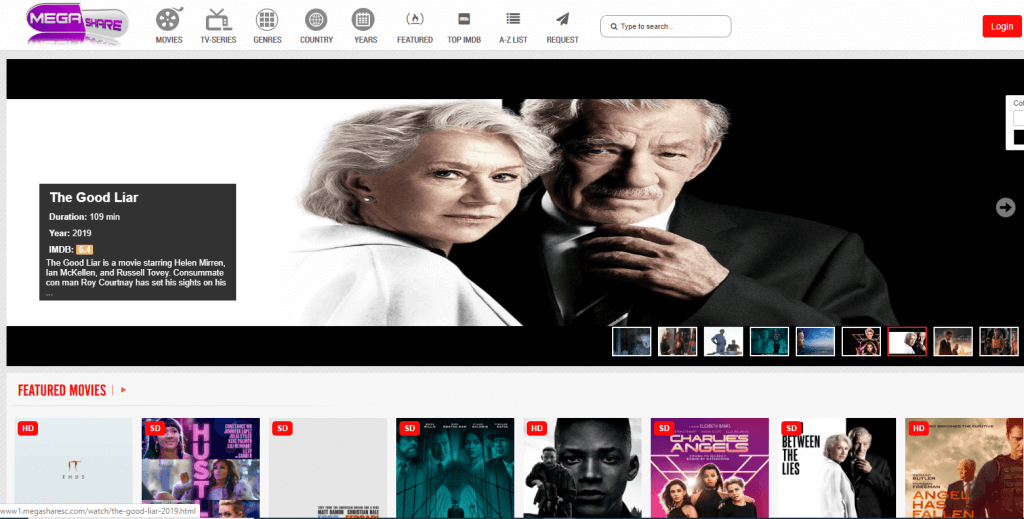Click the Year: 2019 text
The width and height of the screenshot is (1024, 519).
tap(70, 233)
